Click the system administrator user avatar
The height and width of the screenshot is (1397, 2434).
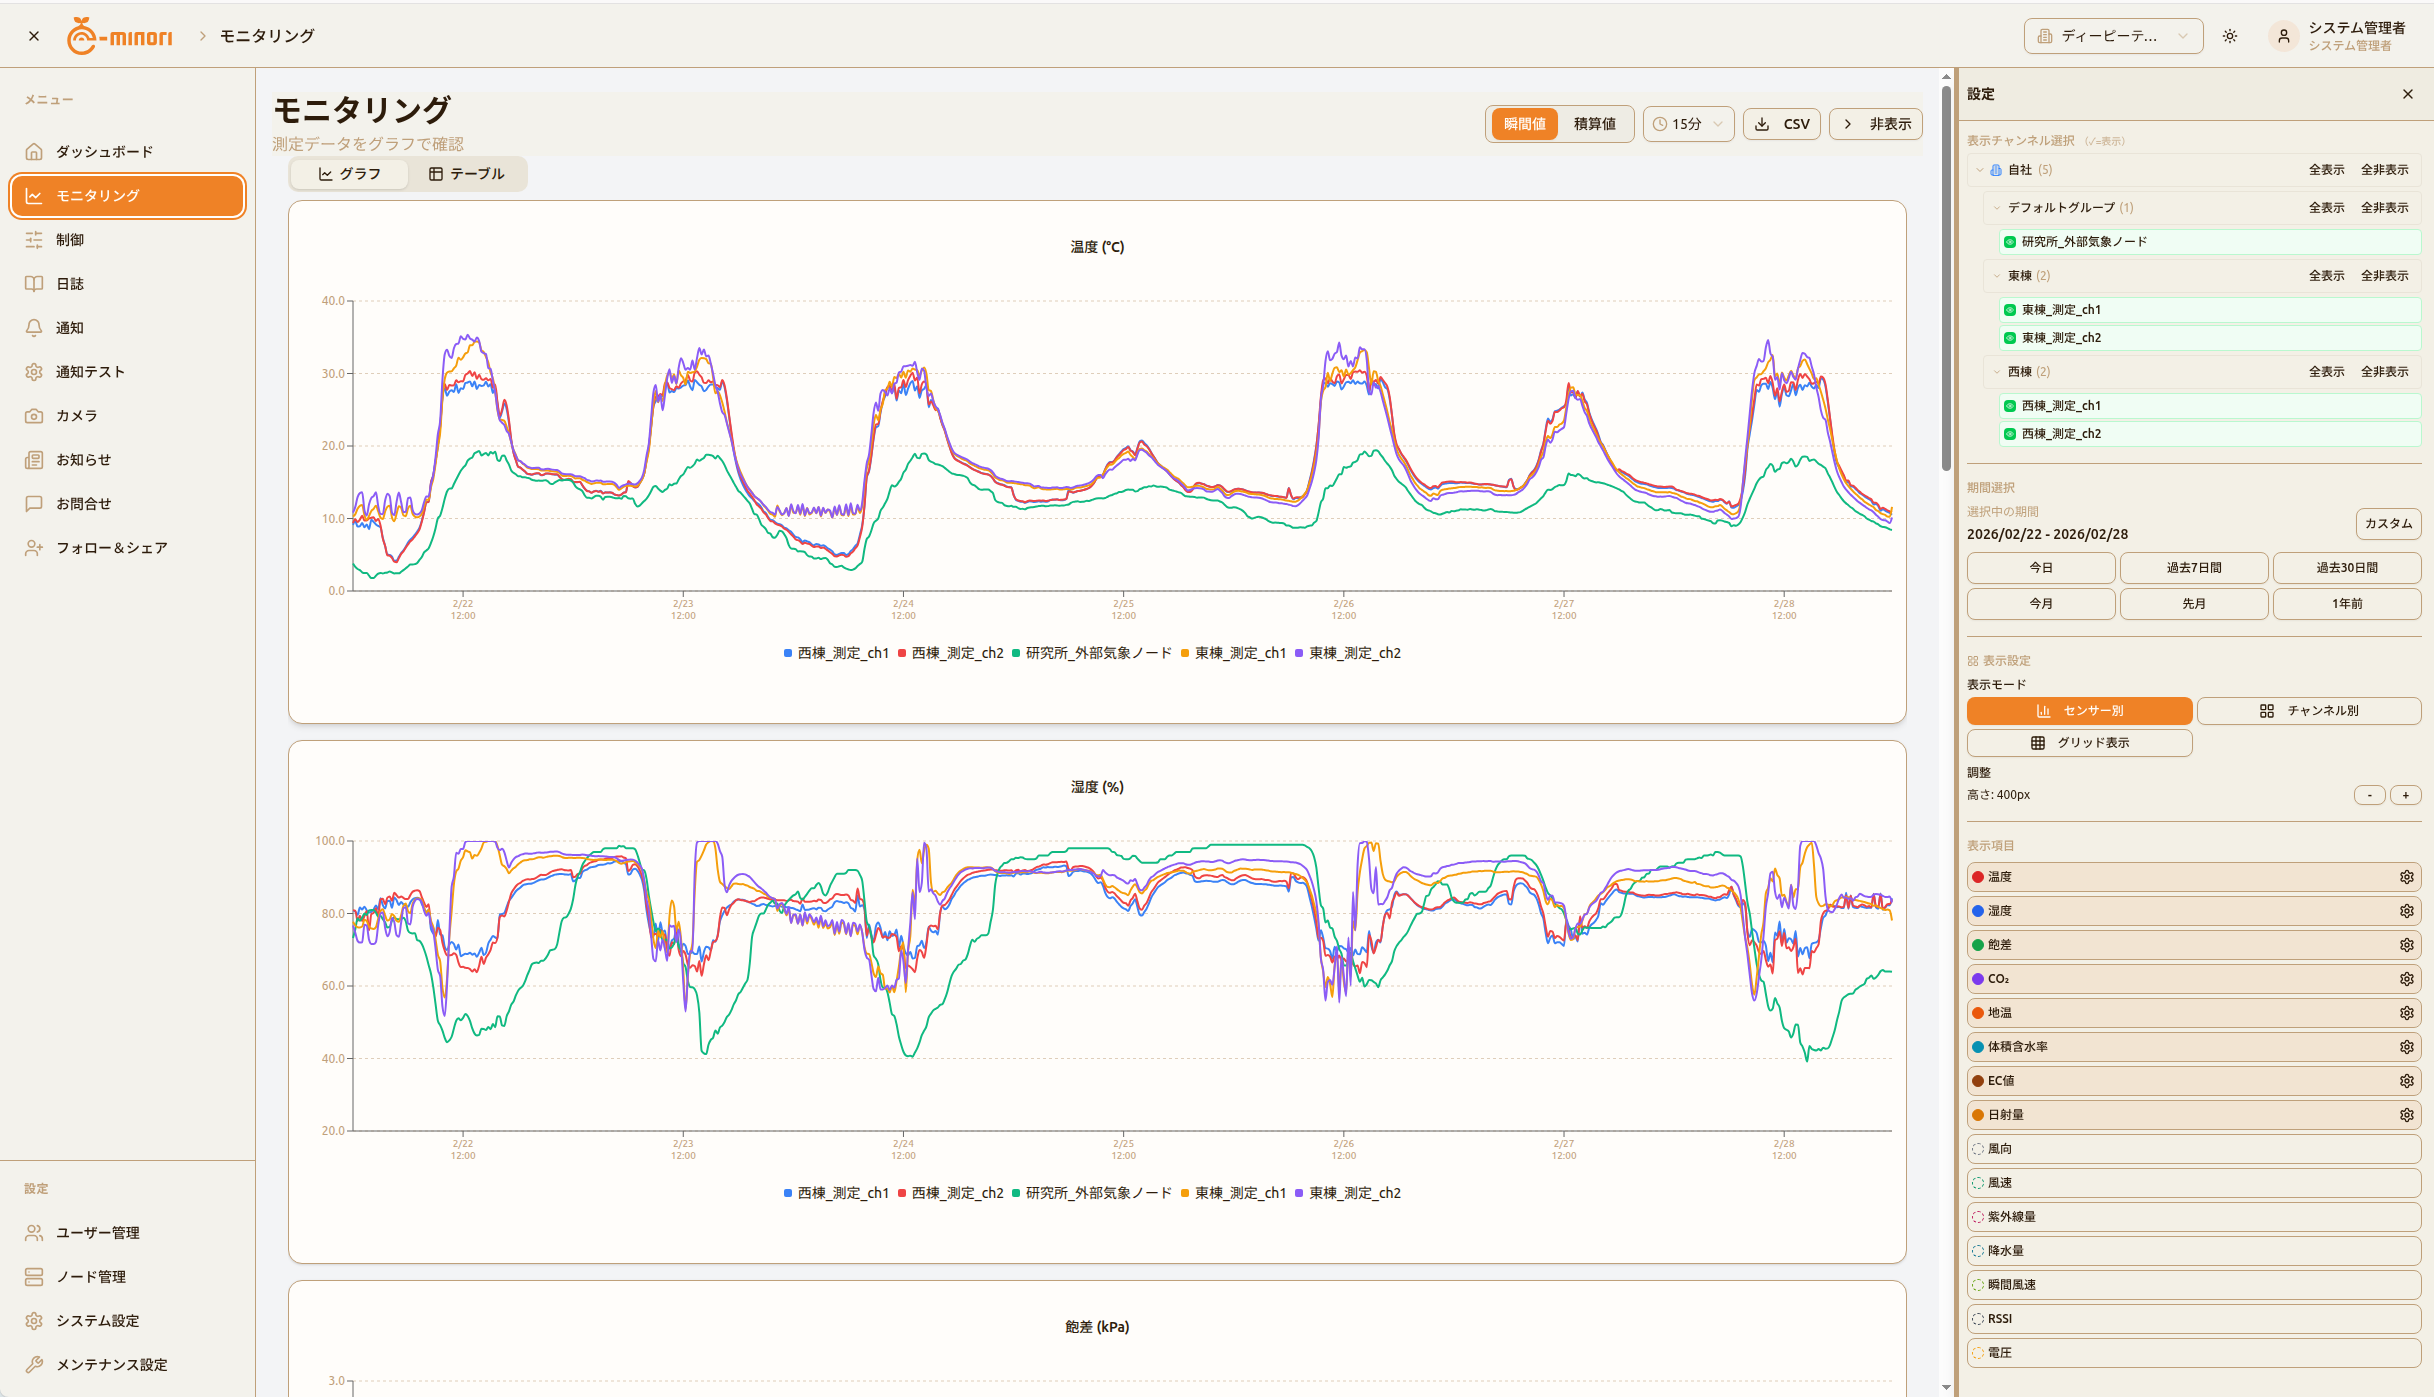(x=2284, y=36)
